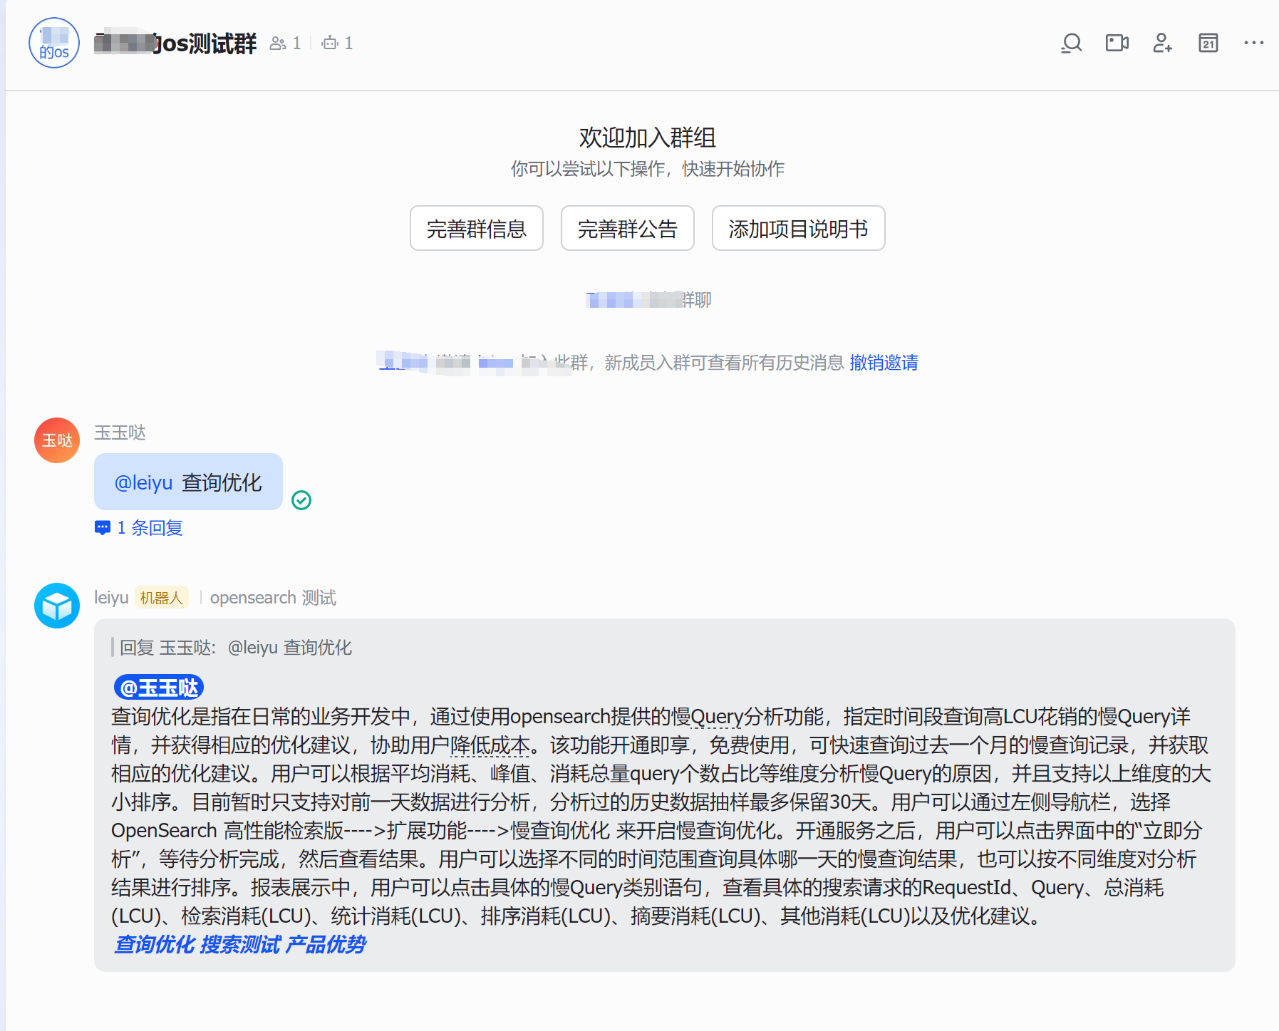Screen dimensions: 1279x1031
Task: Click leiyu bot's blue cube avatar
Action: [x=56, y=605]
